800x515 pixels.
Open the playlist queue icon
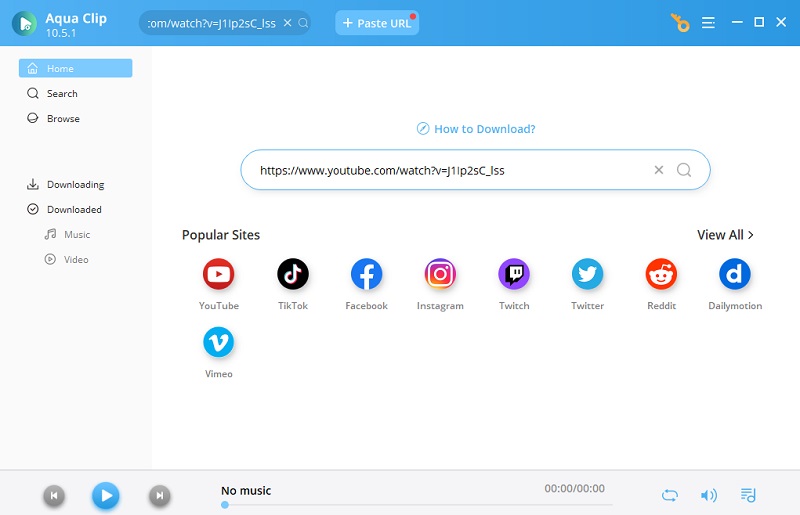coord(748,495)
